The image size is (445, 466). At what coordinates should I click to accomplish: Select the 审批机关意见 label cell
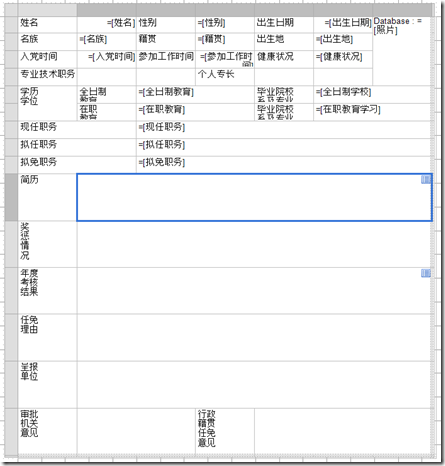pos(47,431)
